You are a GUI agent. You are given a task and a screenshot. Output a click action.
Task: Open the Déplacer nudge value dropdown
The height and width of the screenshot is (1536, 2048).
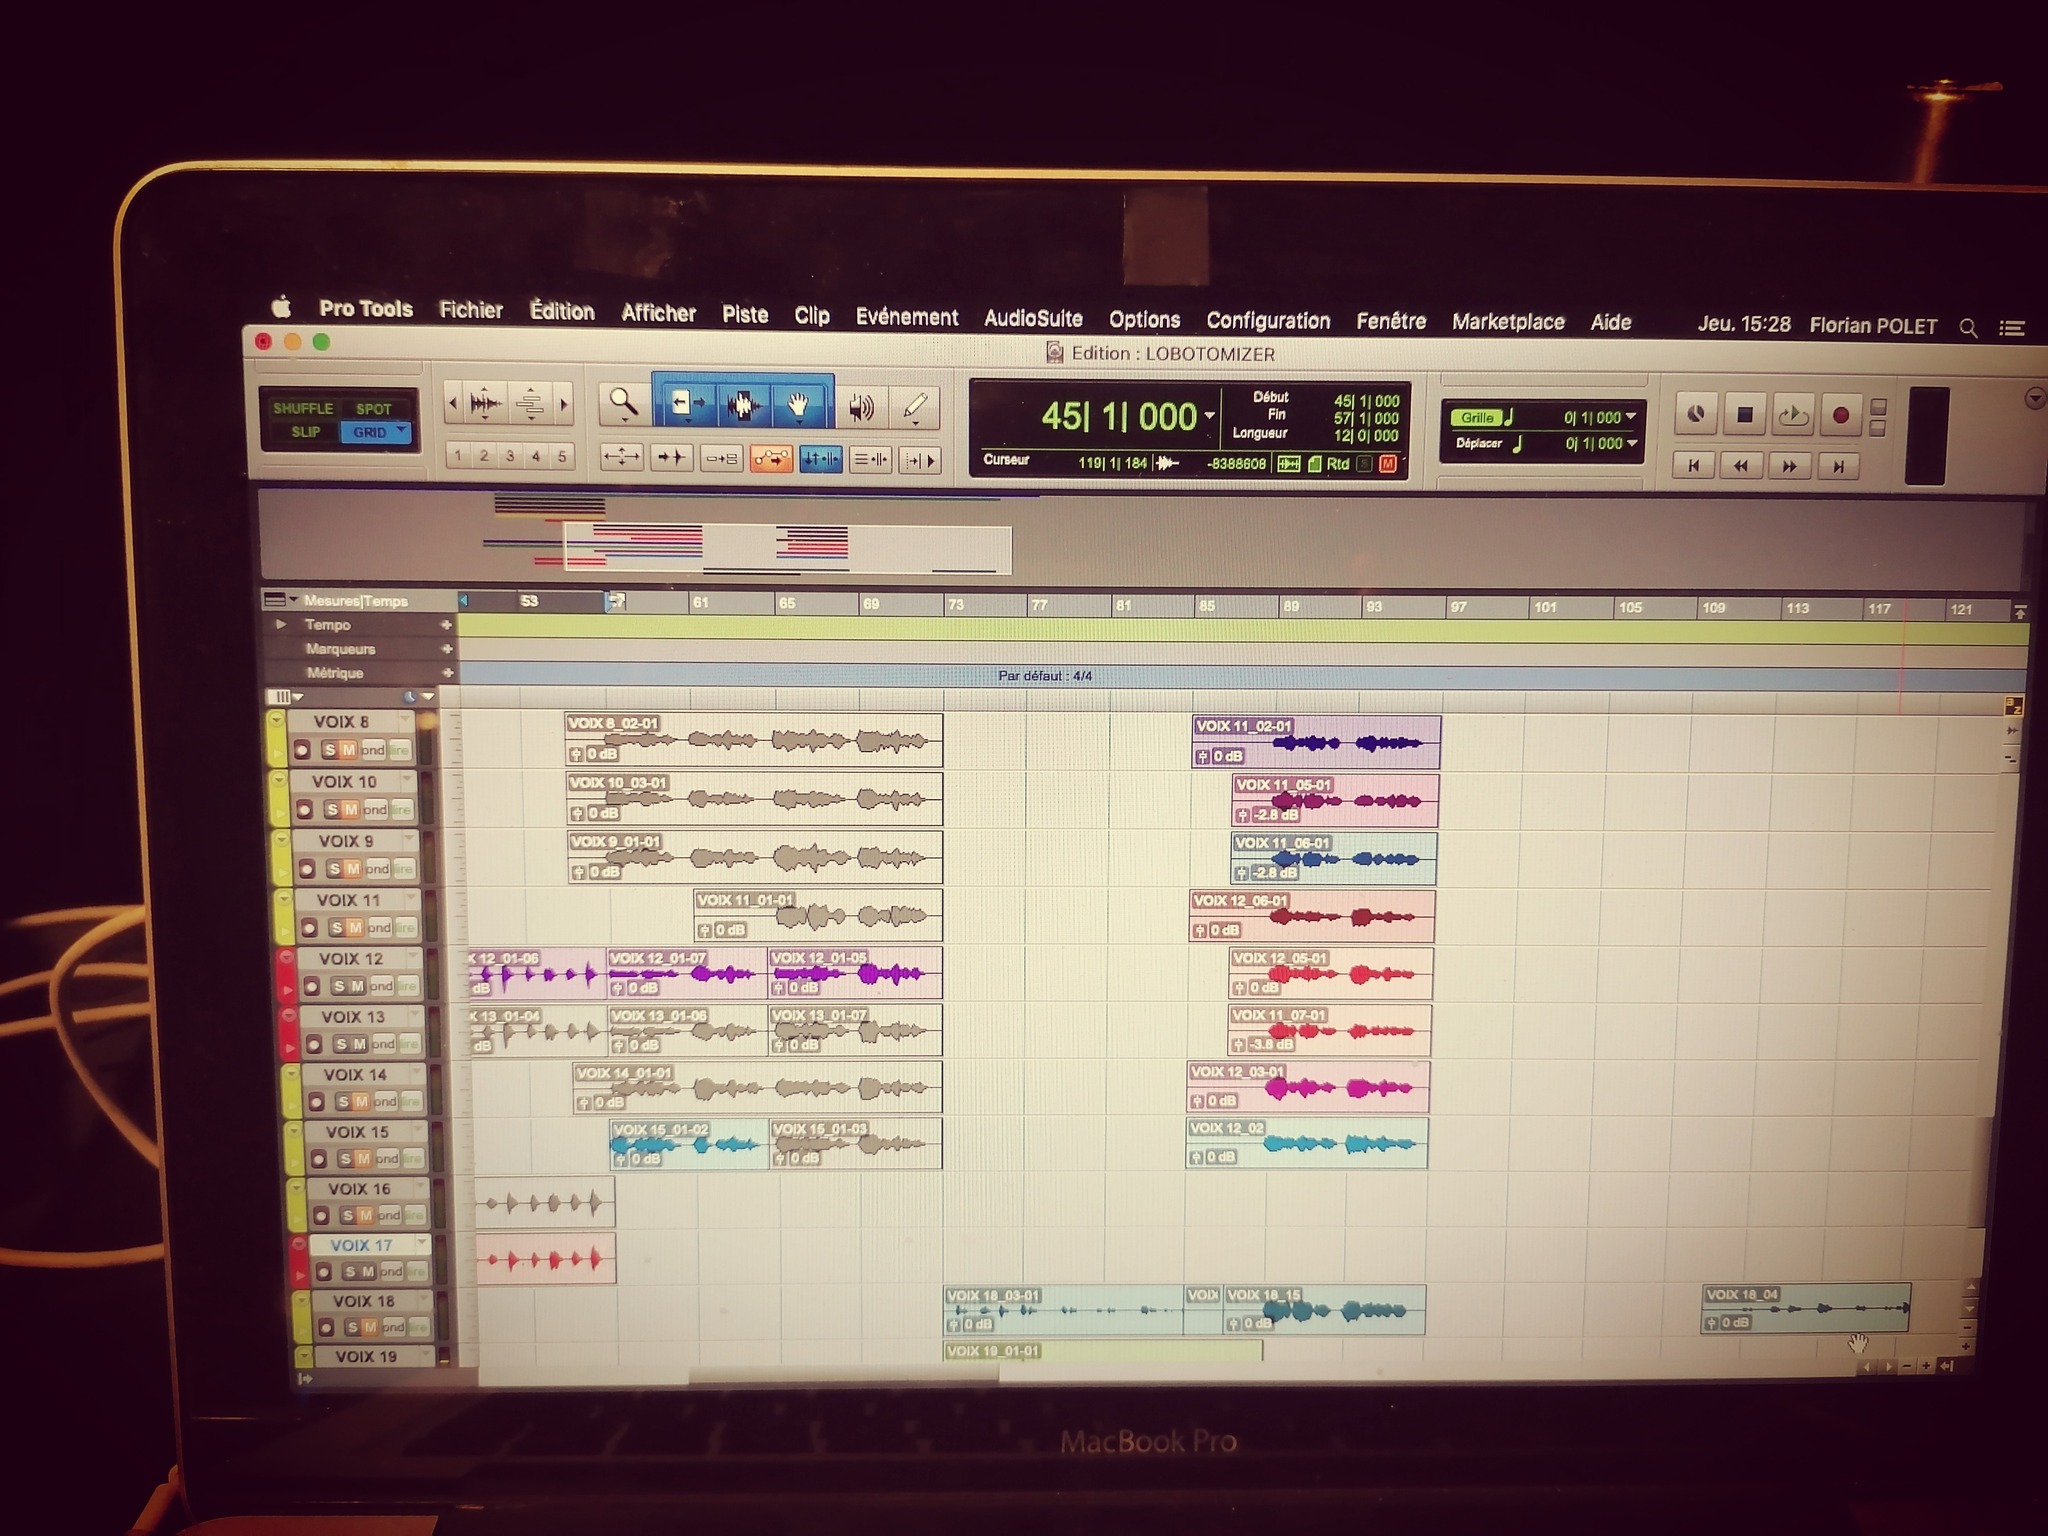coord(1632,443)
